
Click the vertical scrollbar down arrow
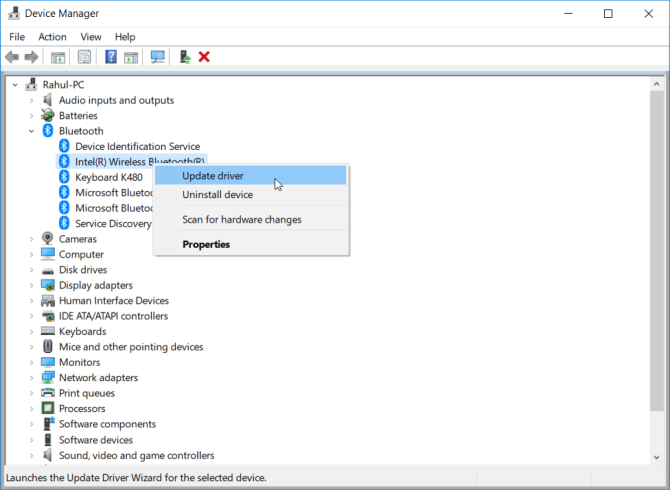coord(656,456)
